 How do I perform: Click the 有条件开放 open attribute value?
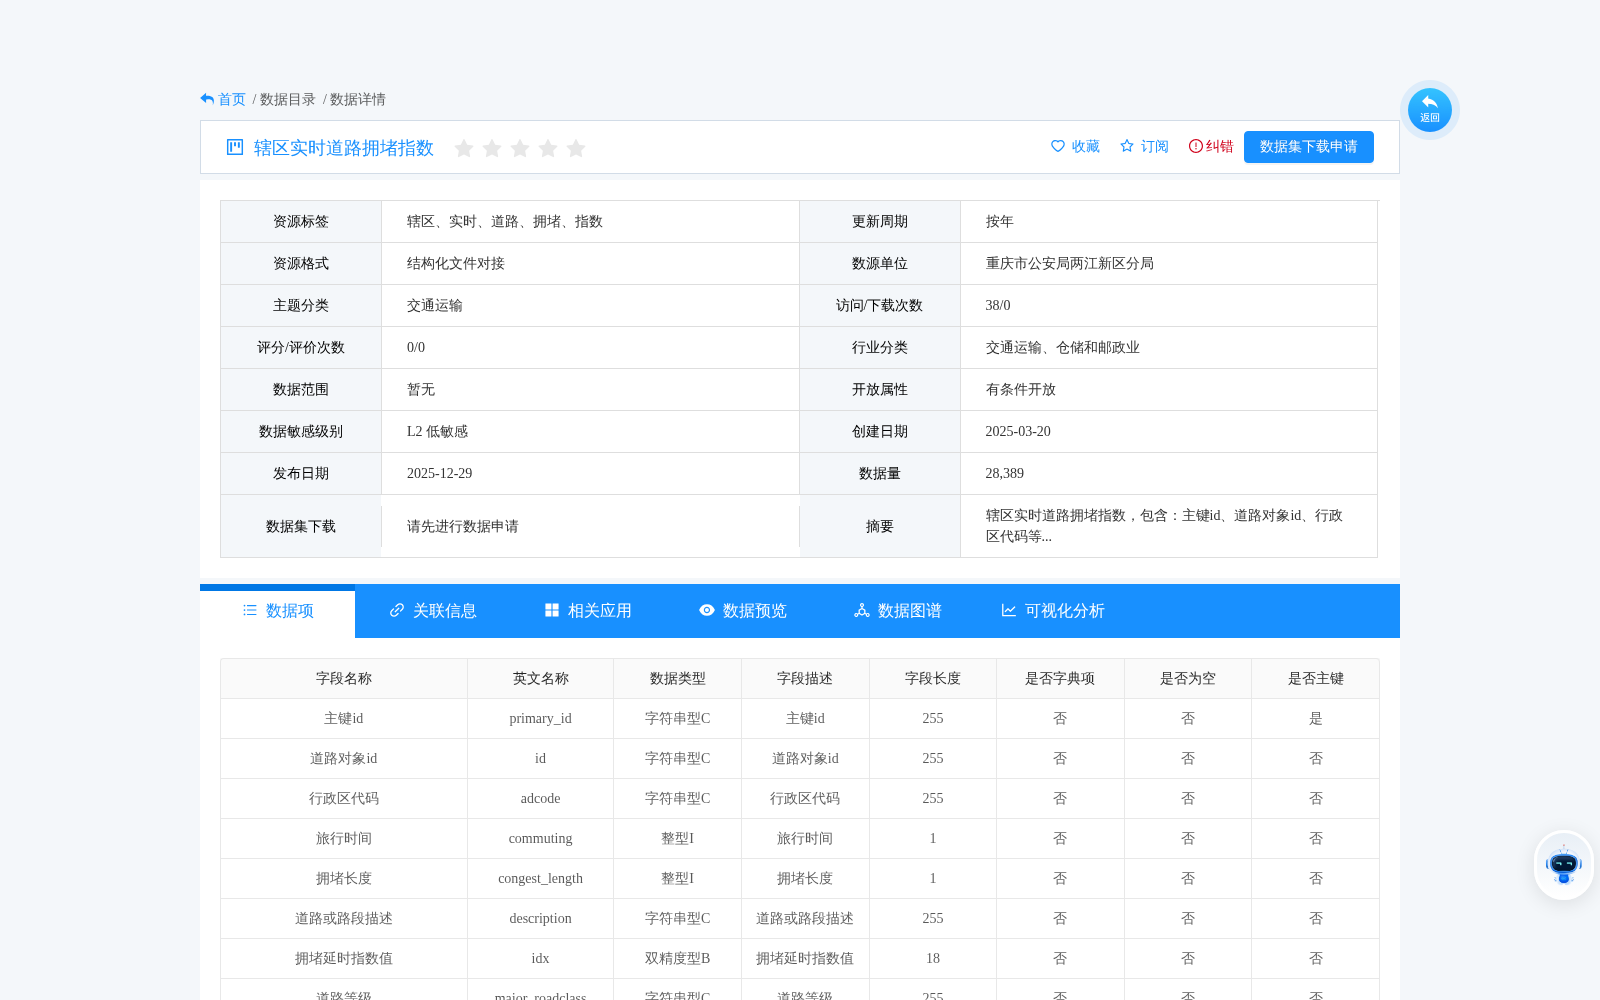click(x=1021, y=390)
